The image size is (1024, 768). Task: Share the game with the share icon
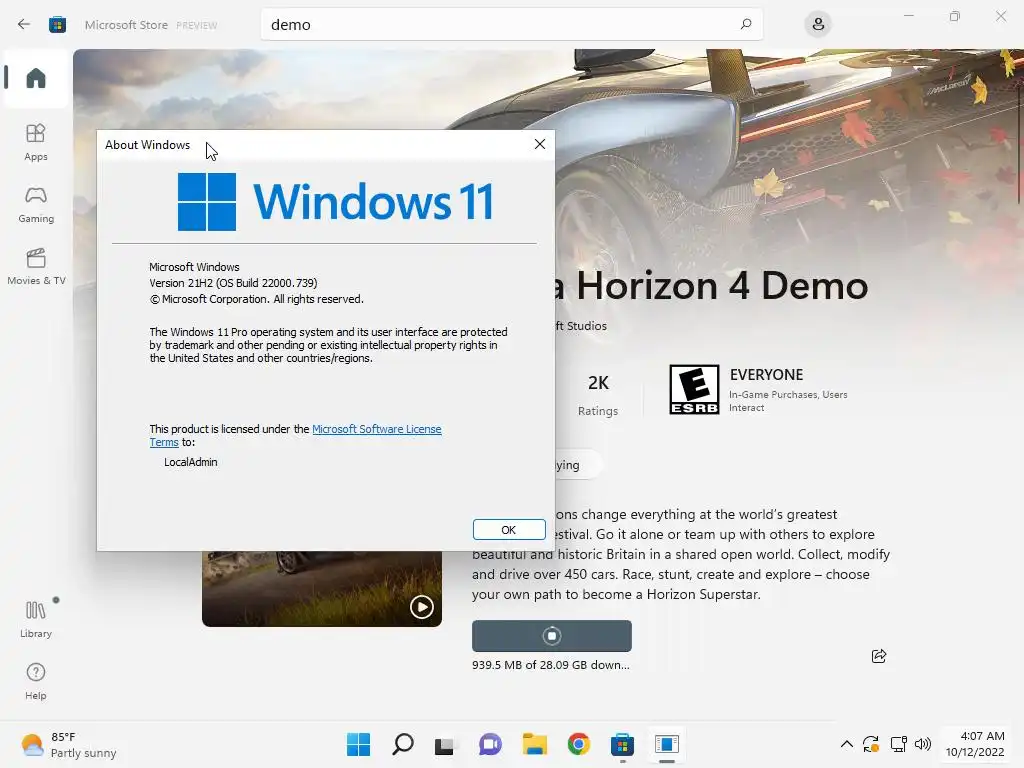pyautogui.click(x=879, y=656)
